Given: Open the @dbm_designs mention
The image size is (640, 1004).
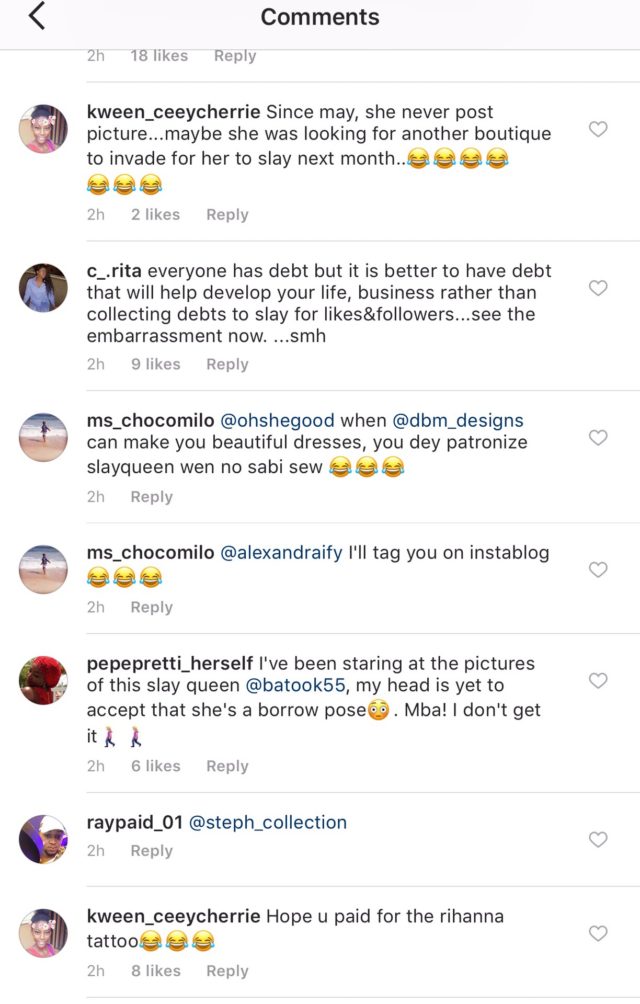Looking at the screenshot, I should pos(458,420).
